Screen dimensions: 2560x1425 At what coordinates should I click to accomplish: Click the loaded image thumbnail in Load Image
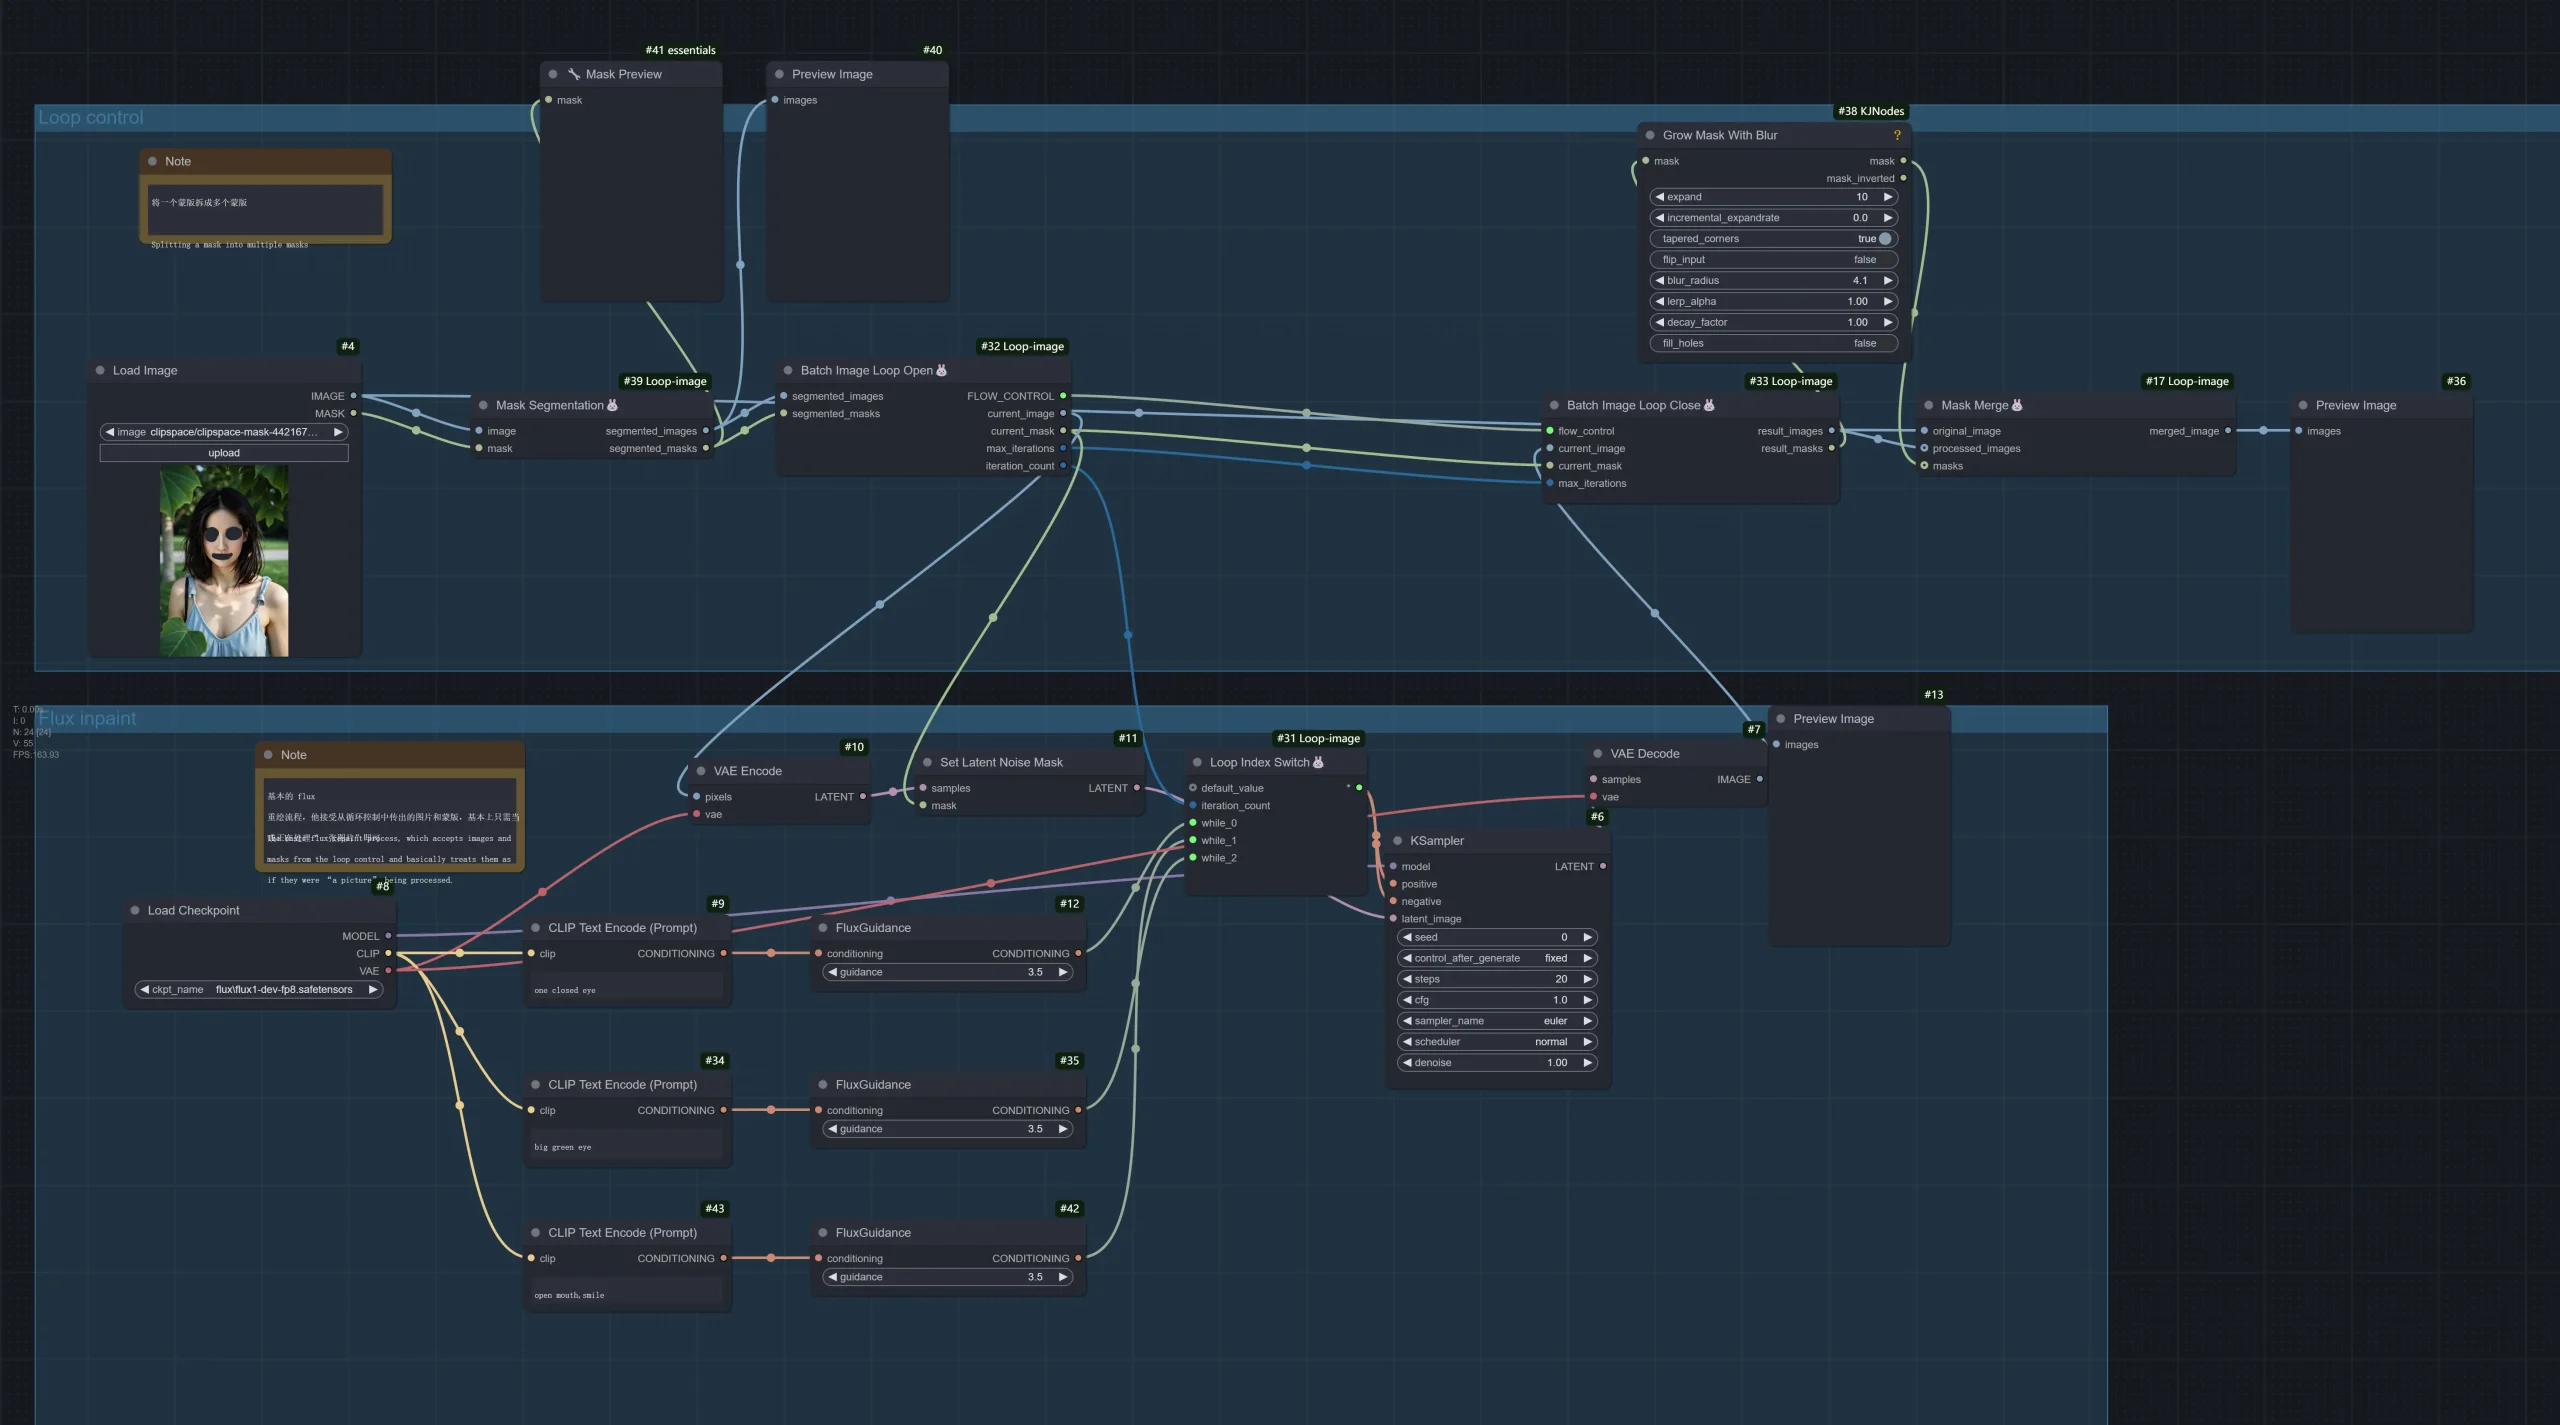click(223, 560)
